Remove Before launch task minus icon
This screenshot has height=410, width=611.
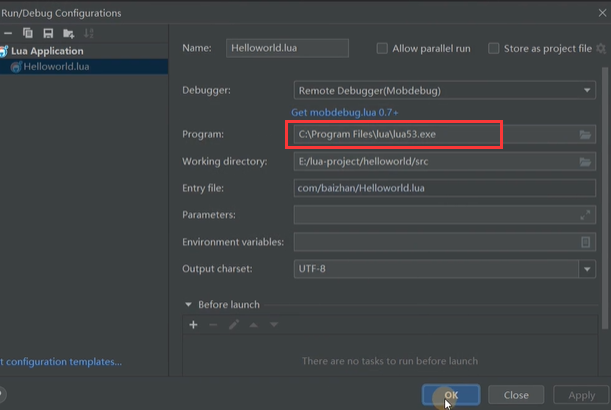[213, 325]
